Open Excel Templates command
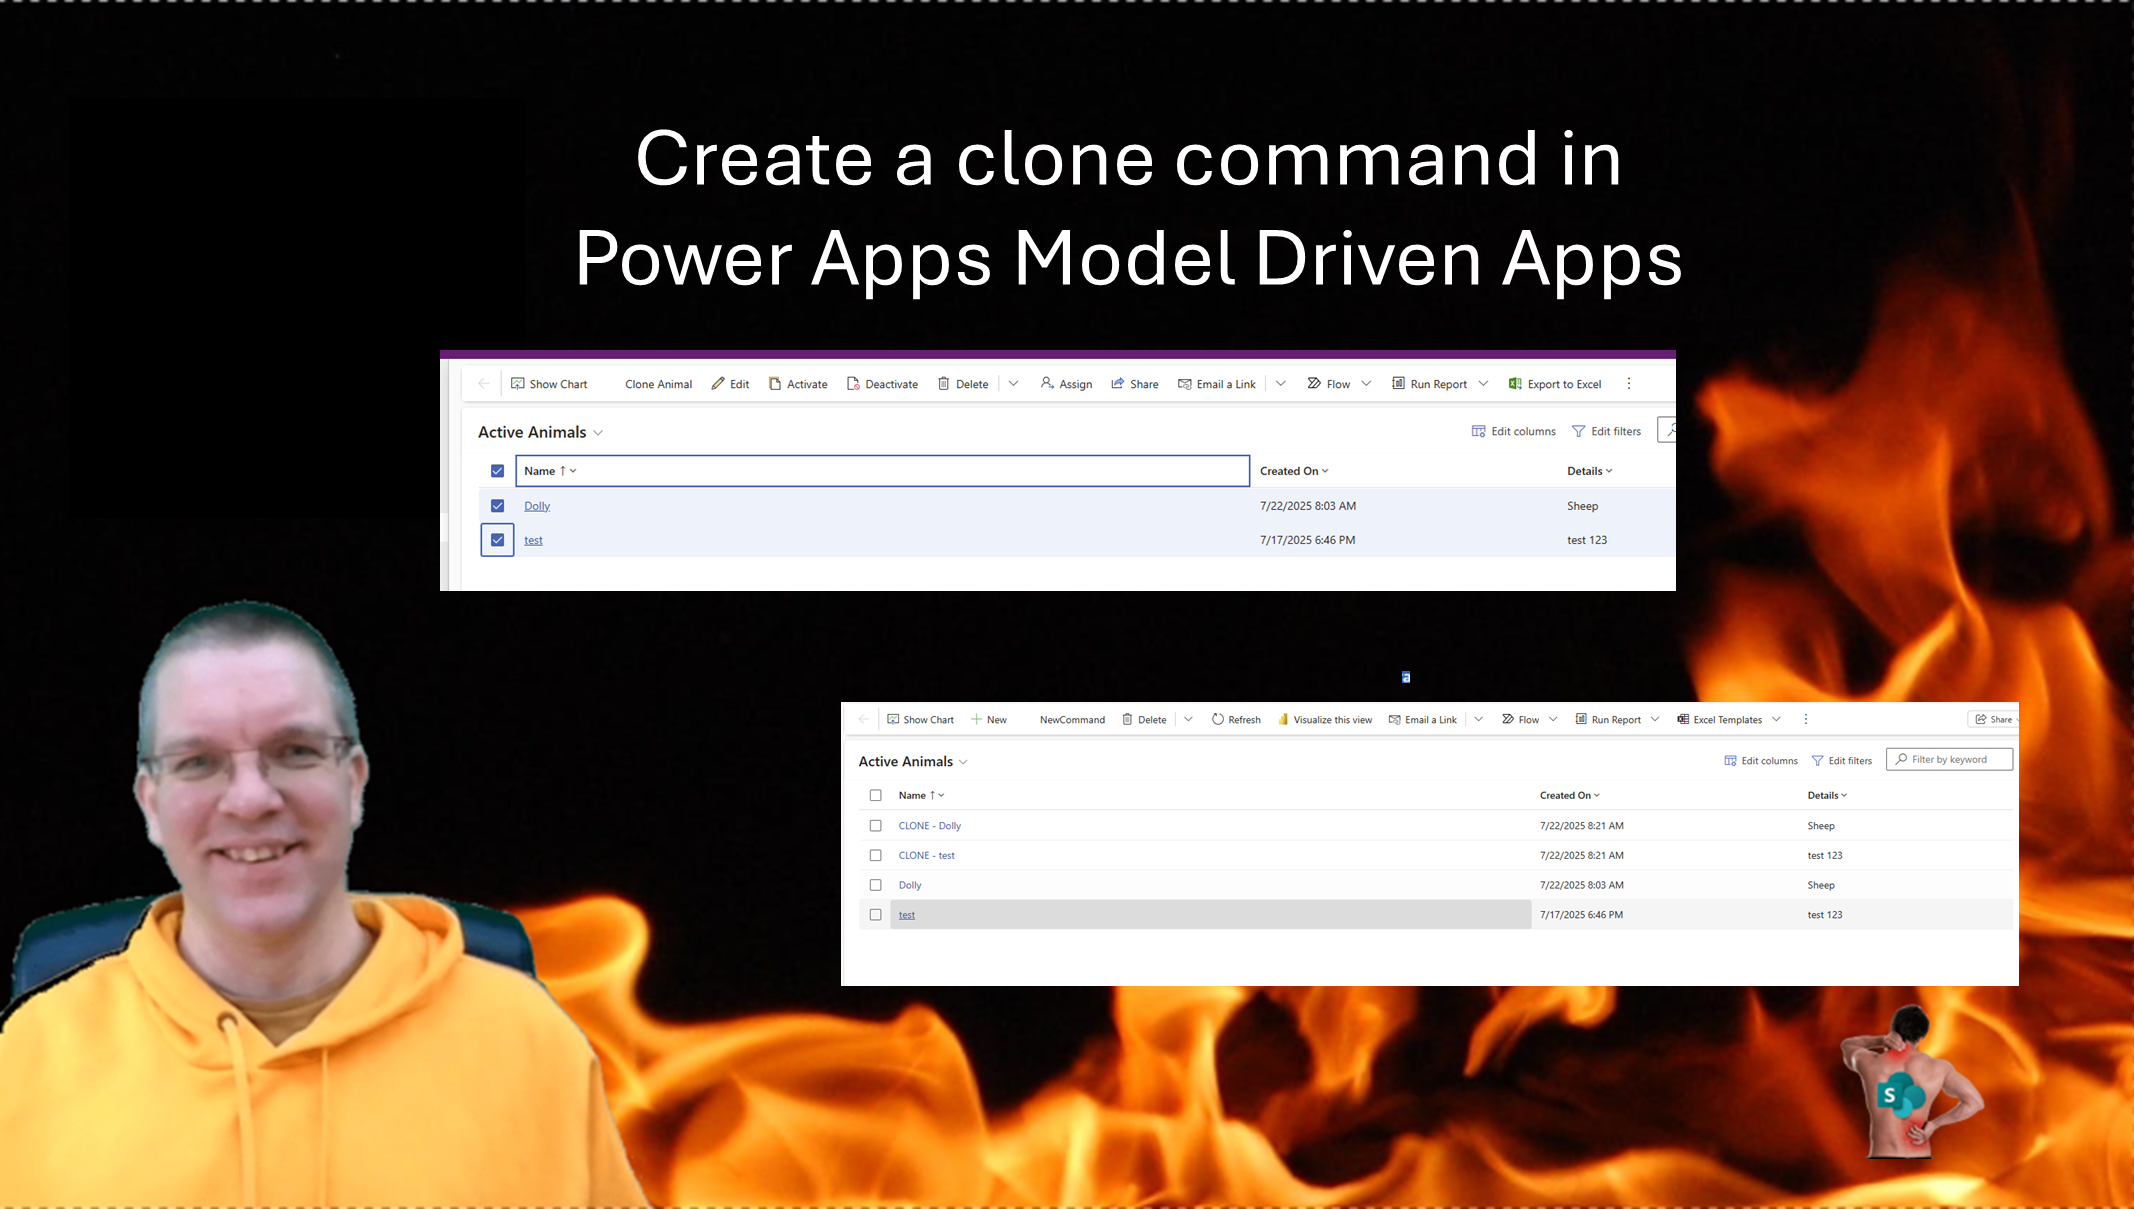This screenshot has width=2134, height=1209. (x=1727, y=720)
